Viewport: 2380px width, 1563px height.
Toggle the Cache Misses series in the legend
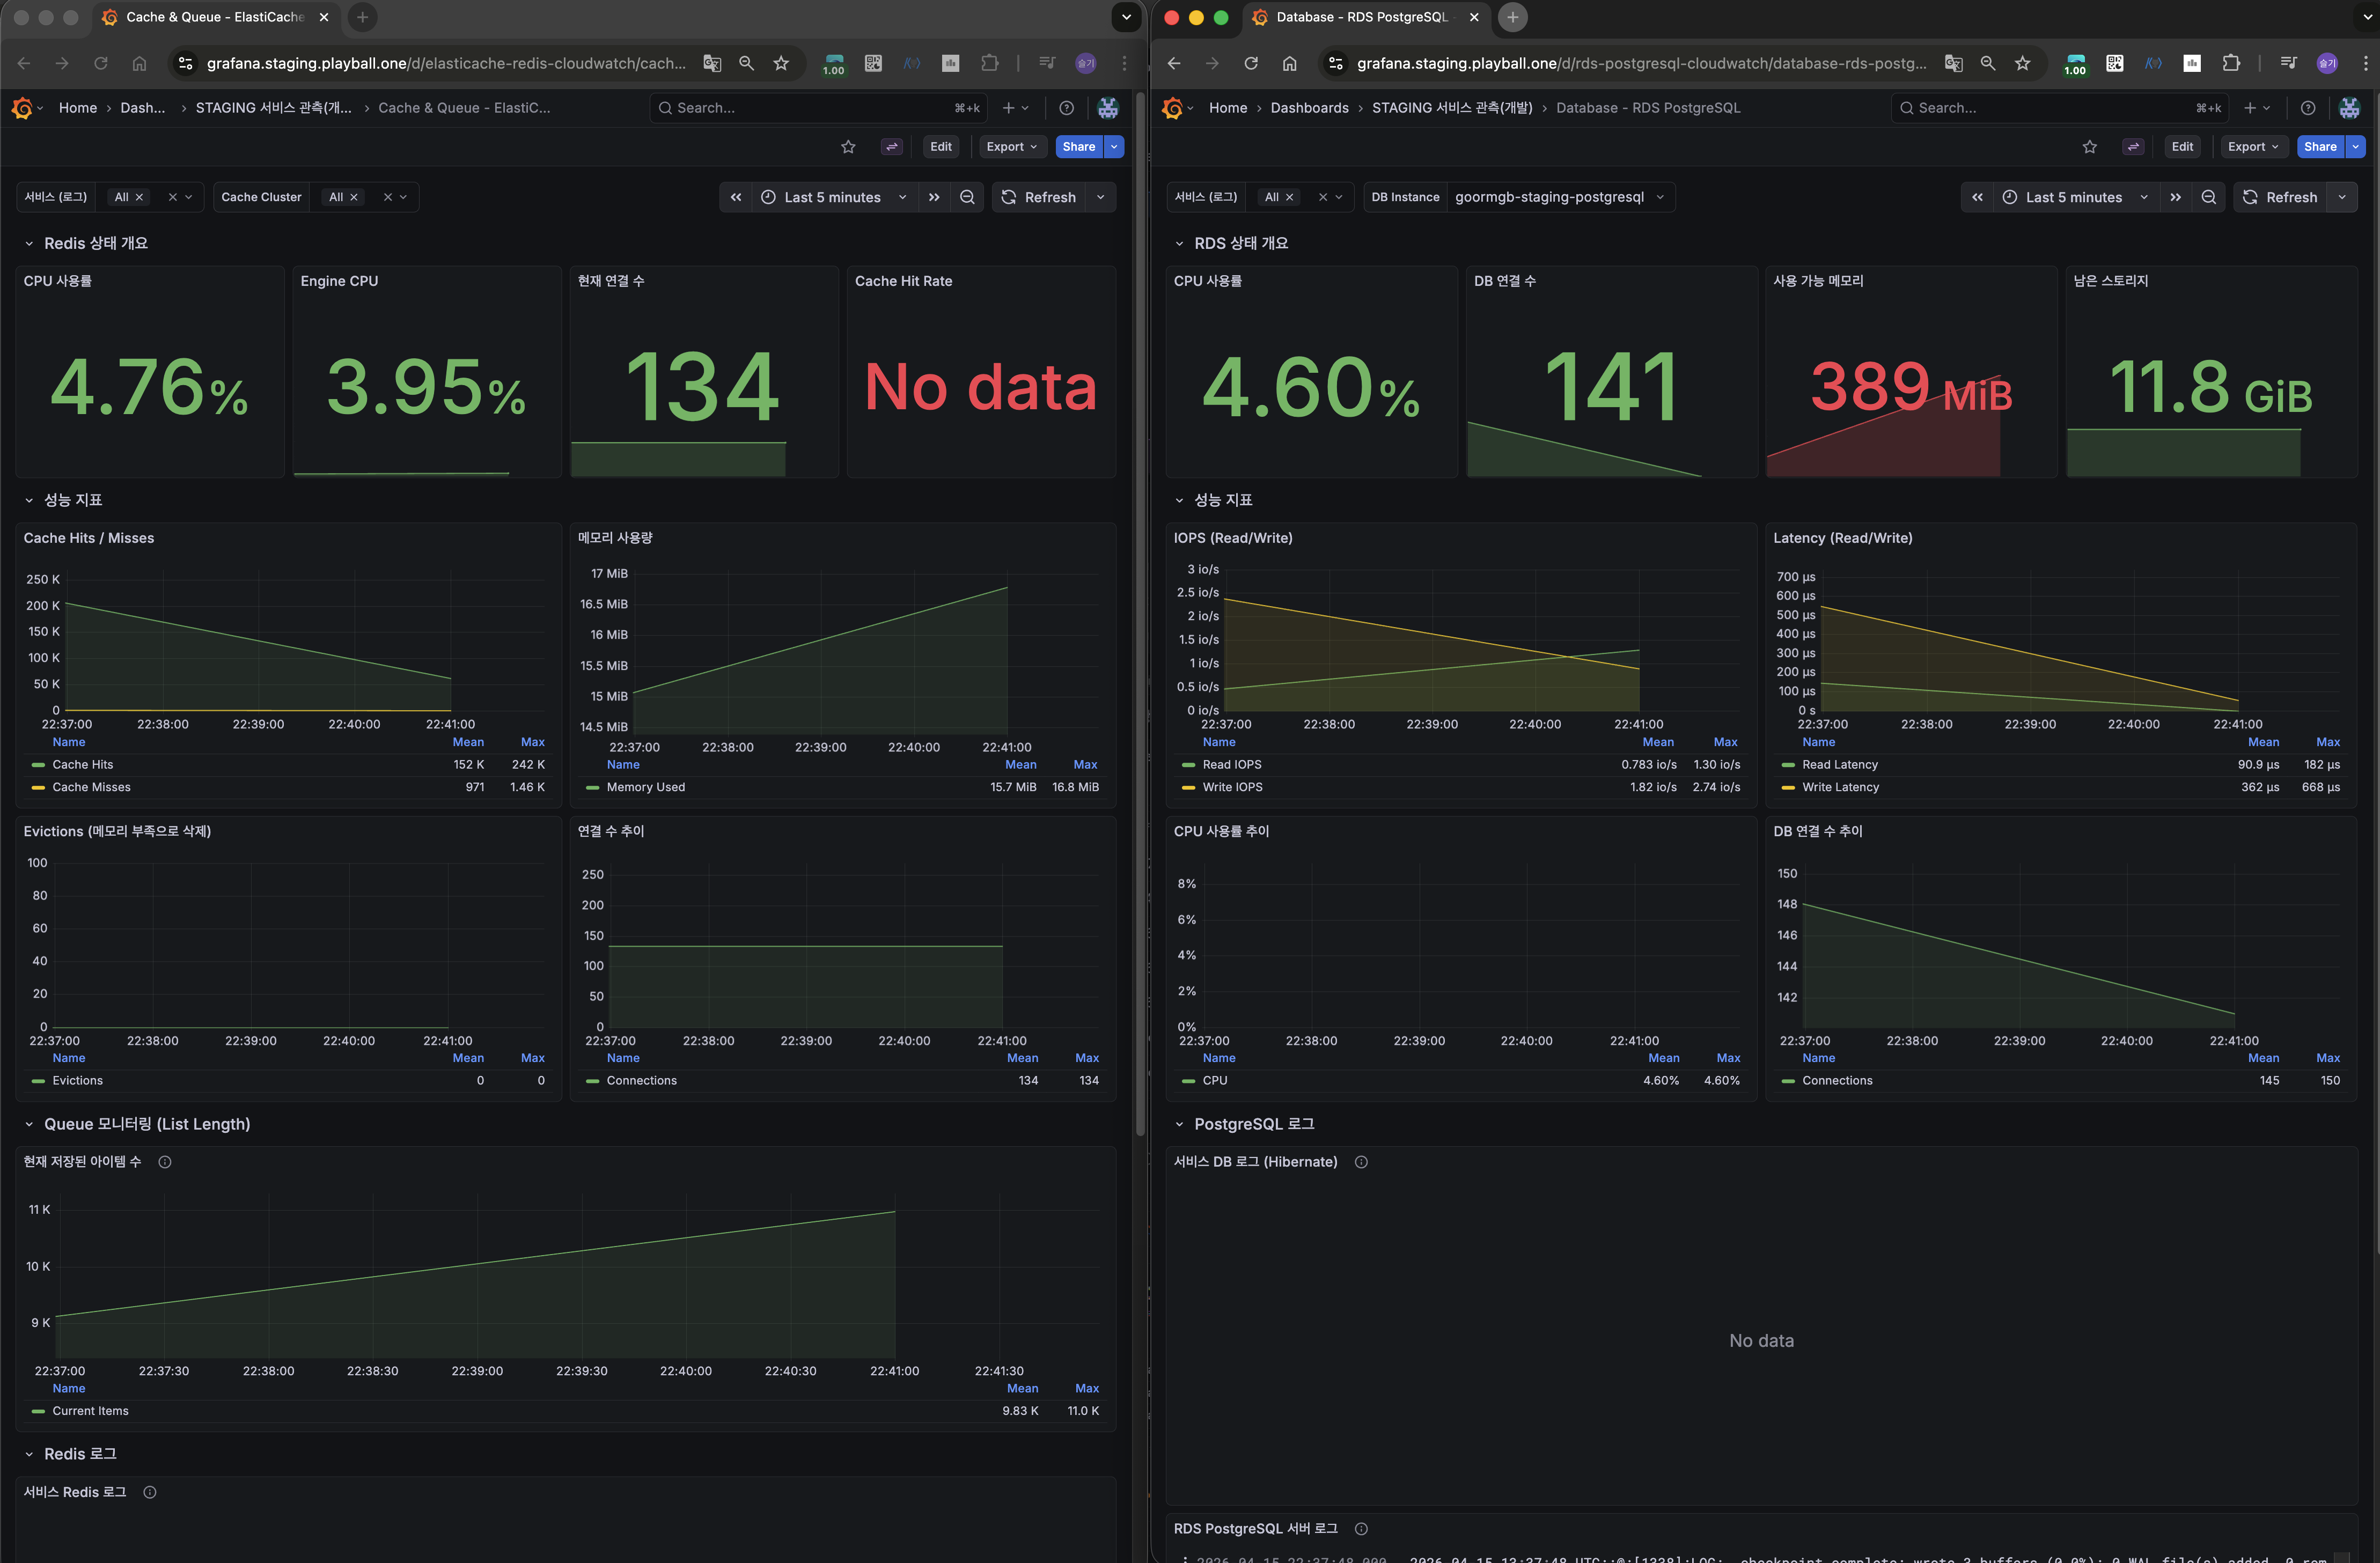[91, 787]
